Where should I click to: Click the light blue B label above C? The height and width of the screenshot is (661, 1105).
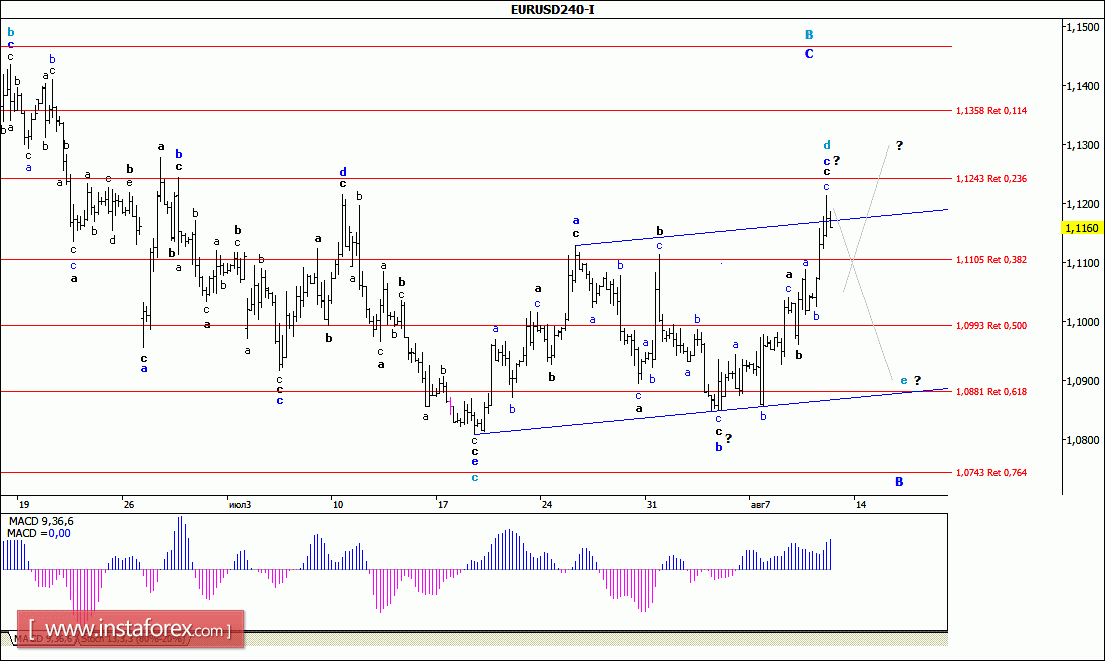[x=809, y=35]
